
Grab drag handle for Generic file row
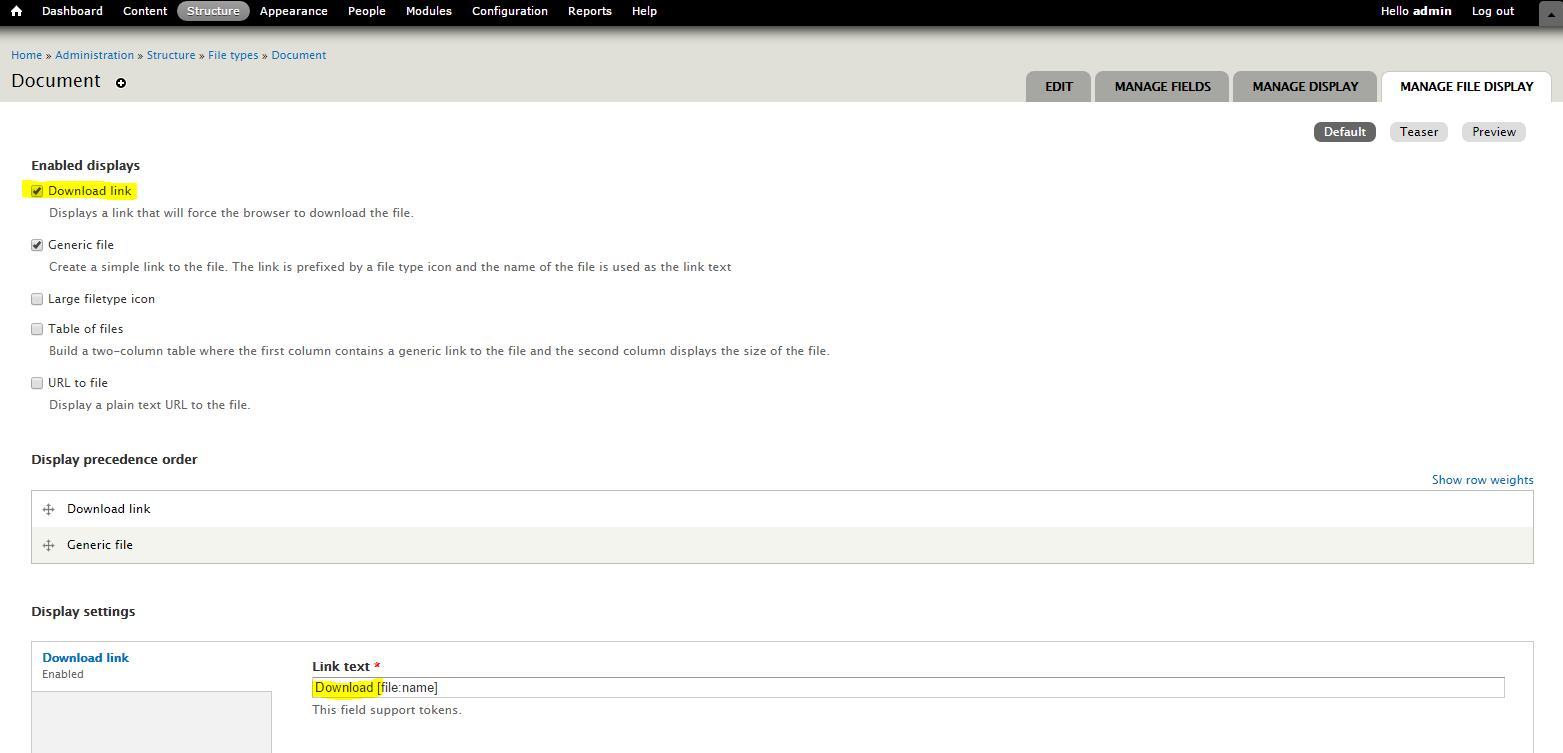pyautogui.click(x=48, y=545)
